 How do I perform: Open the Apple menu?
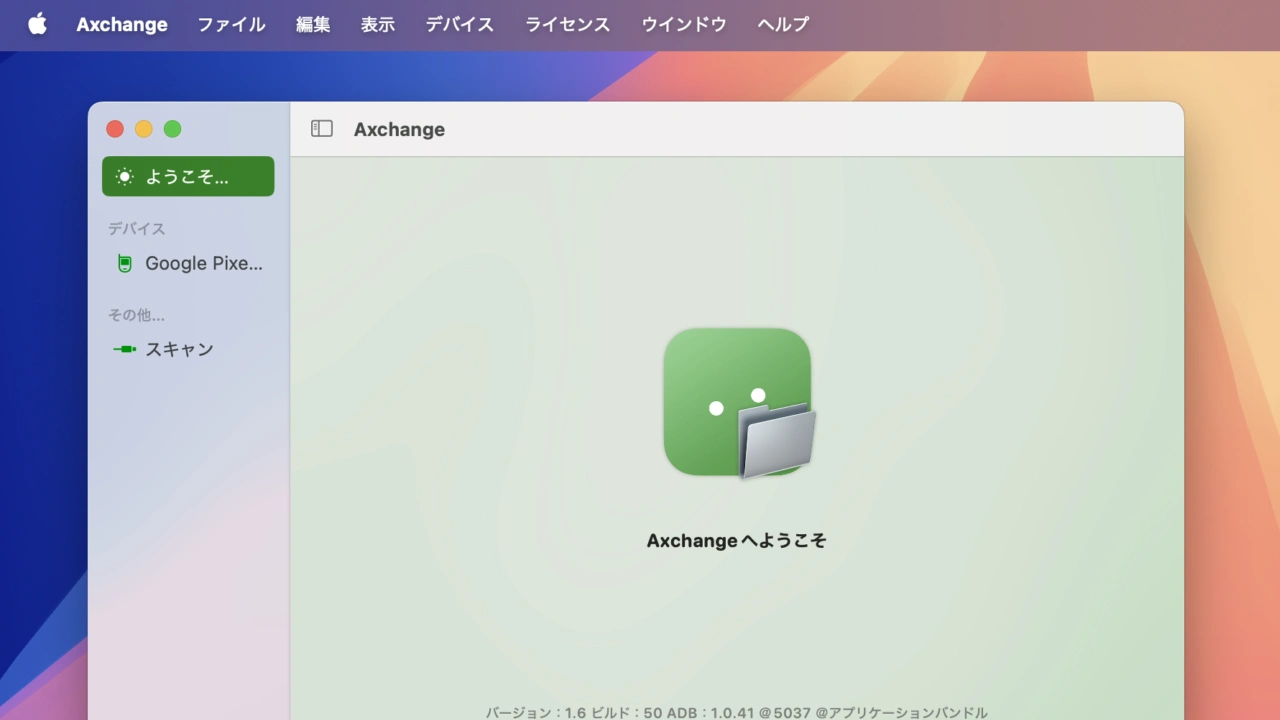click(37, 24)
